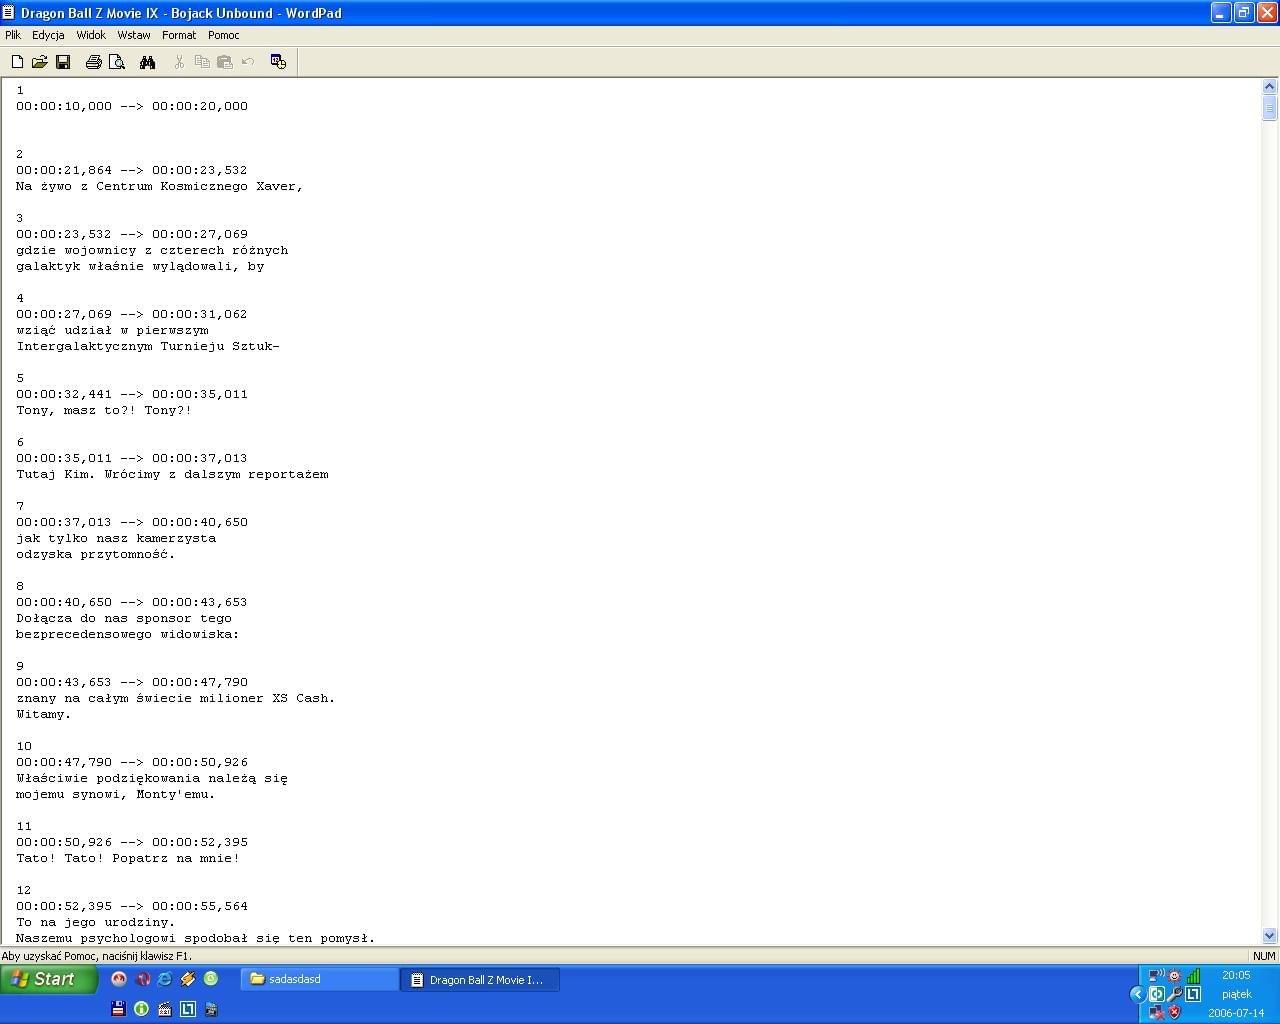Click the Undo arrow icon
This screenshot has height=1024, width=1280.
[x=248, y=62]
